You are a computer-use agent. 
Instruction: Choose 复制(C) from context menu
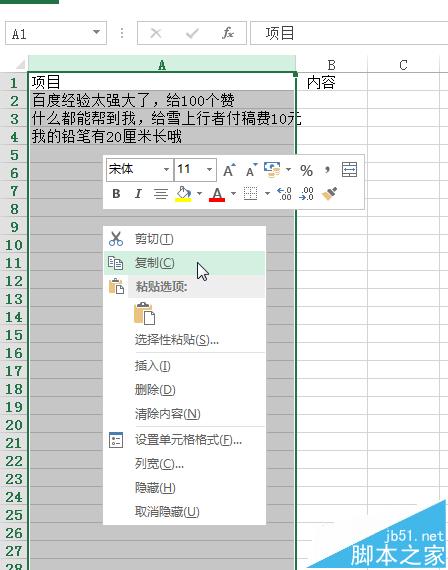coord(185,263)
